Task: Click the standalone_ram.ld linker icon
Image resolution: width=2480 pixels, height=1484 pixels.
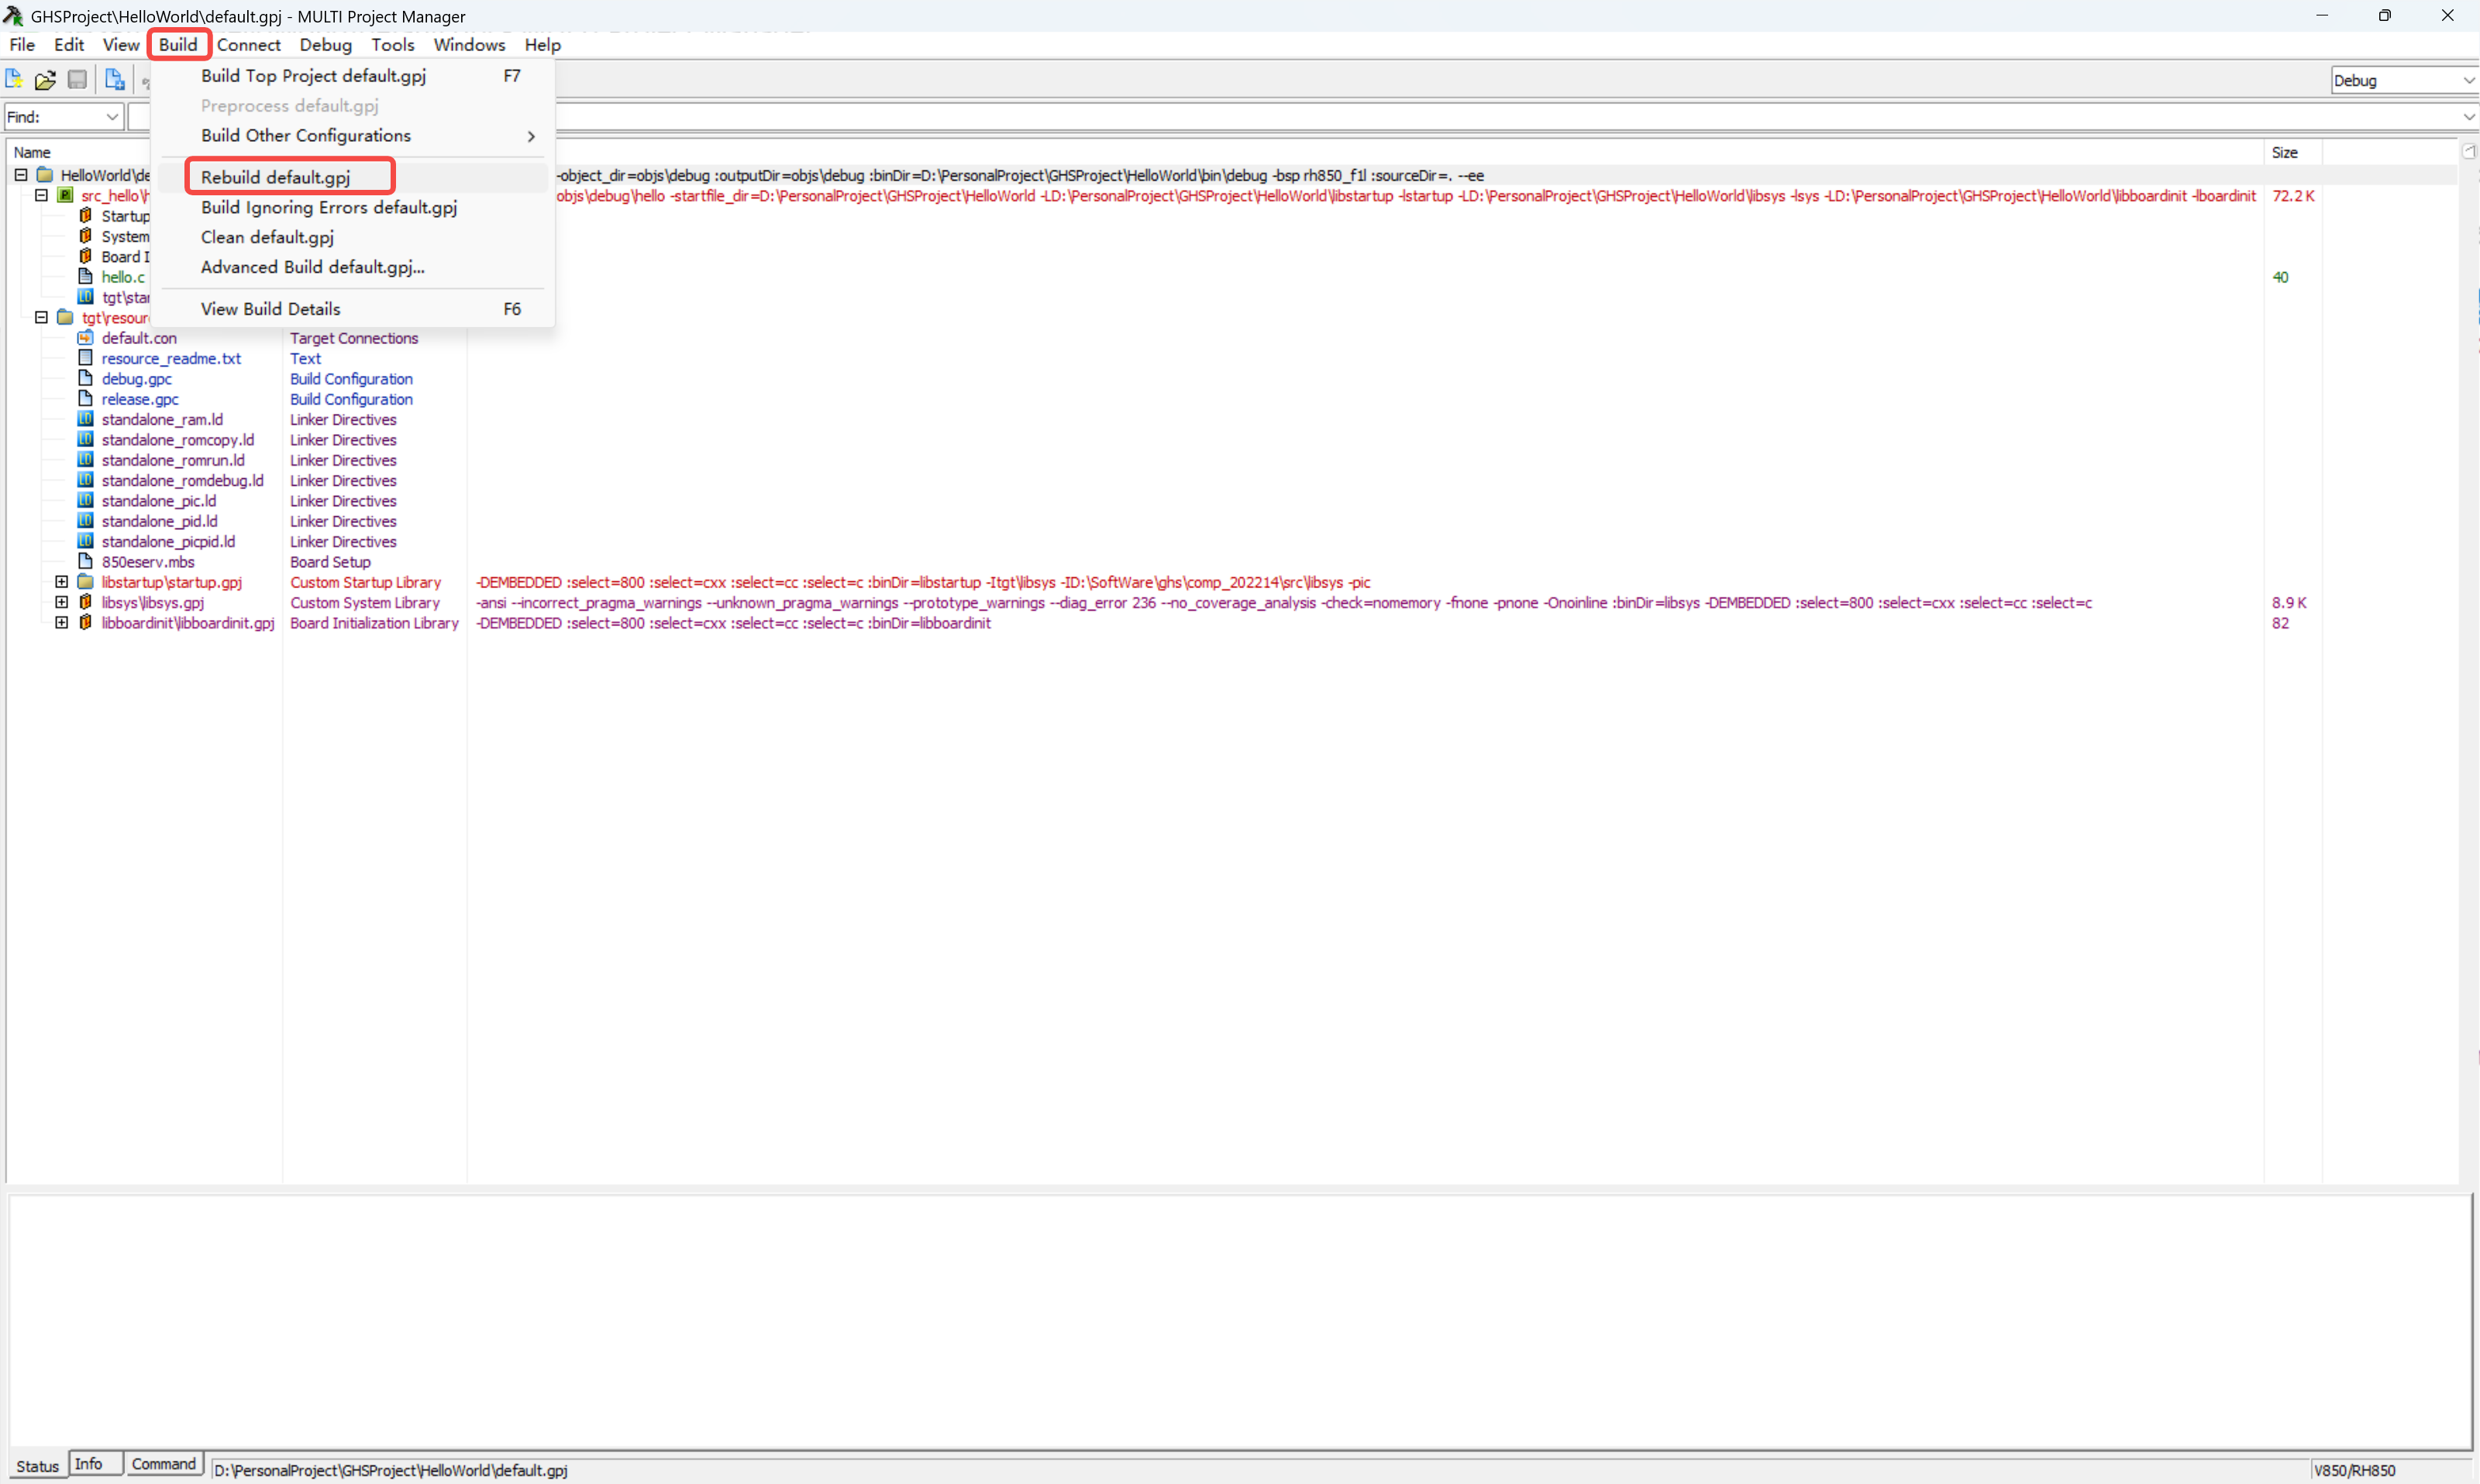Action: (x=86, y=419)
